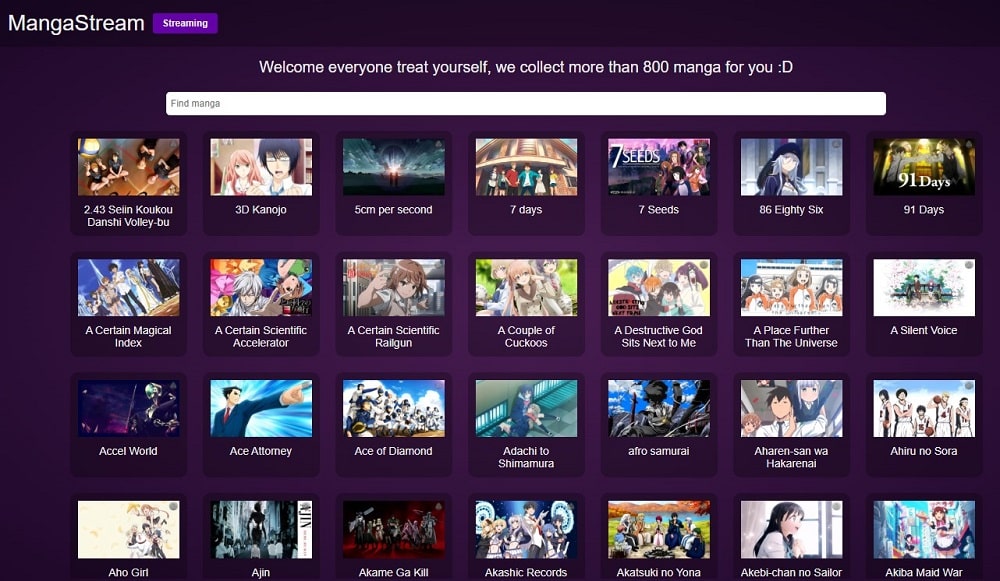Select A Couple of Cuckoos cover
Image resolution: width=1000 pixels, height=581 pixels.
click(526, 288)
